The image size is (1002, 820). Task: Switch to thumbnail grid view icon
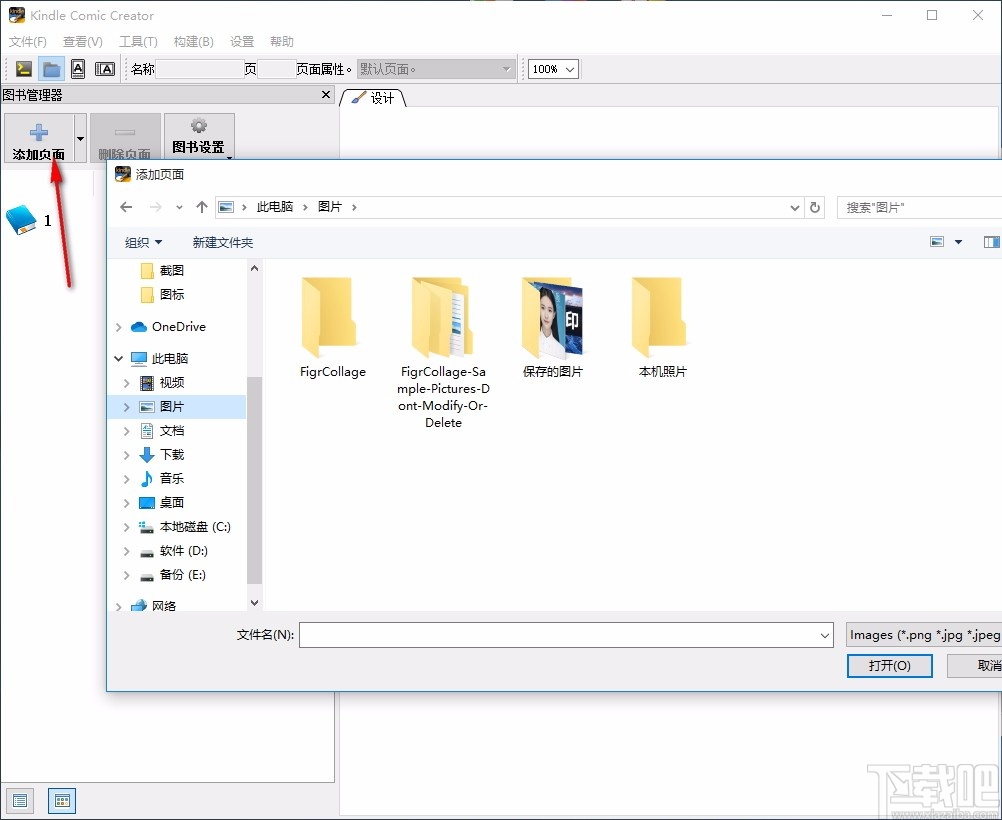[x=62, y=800]
